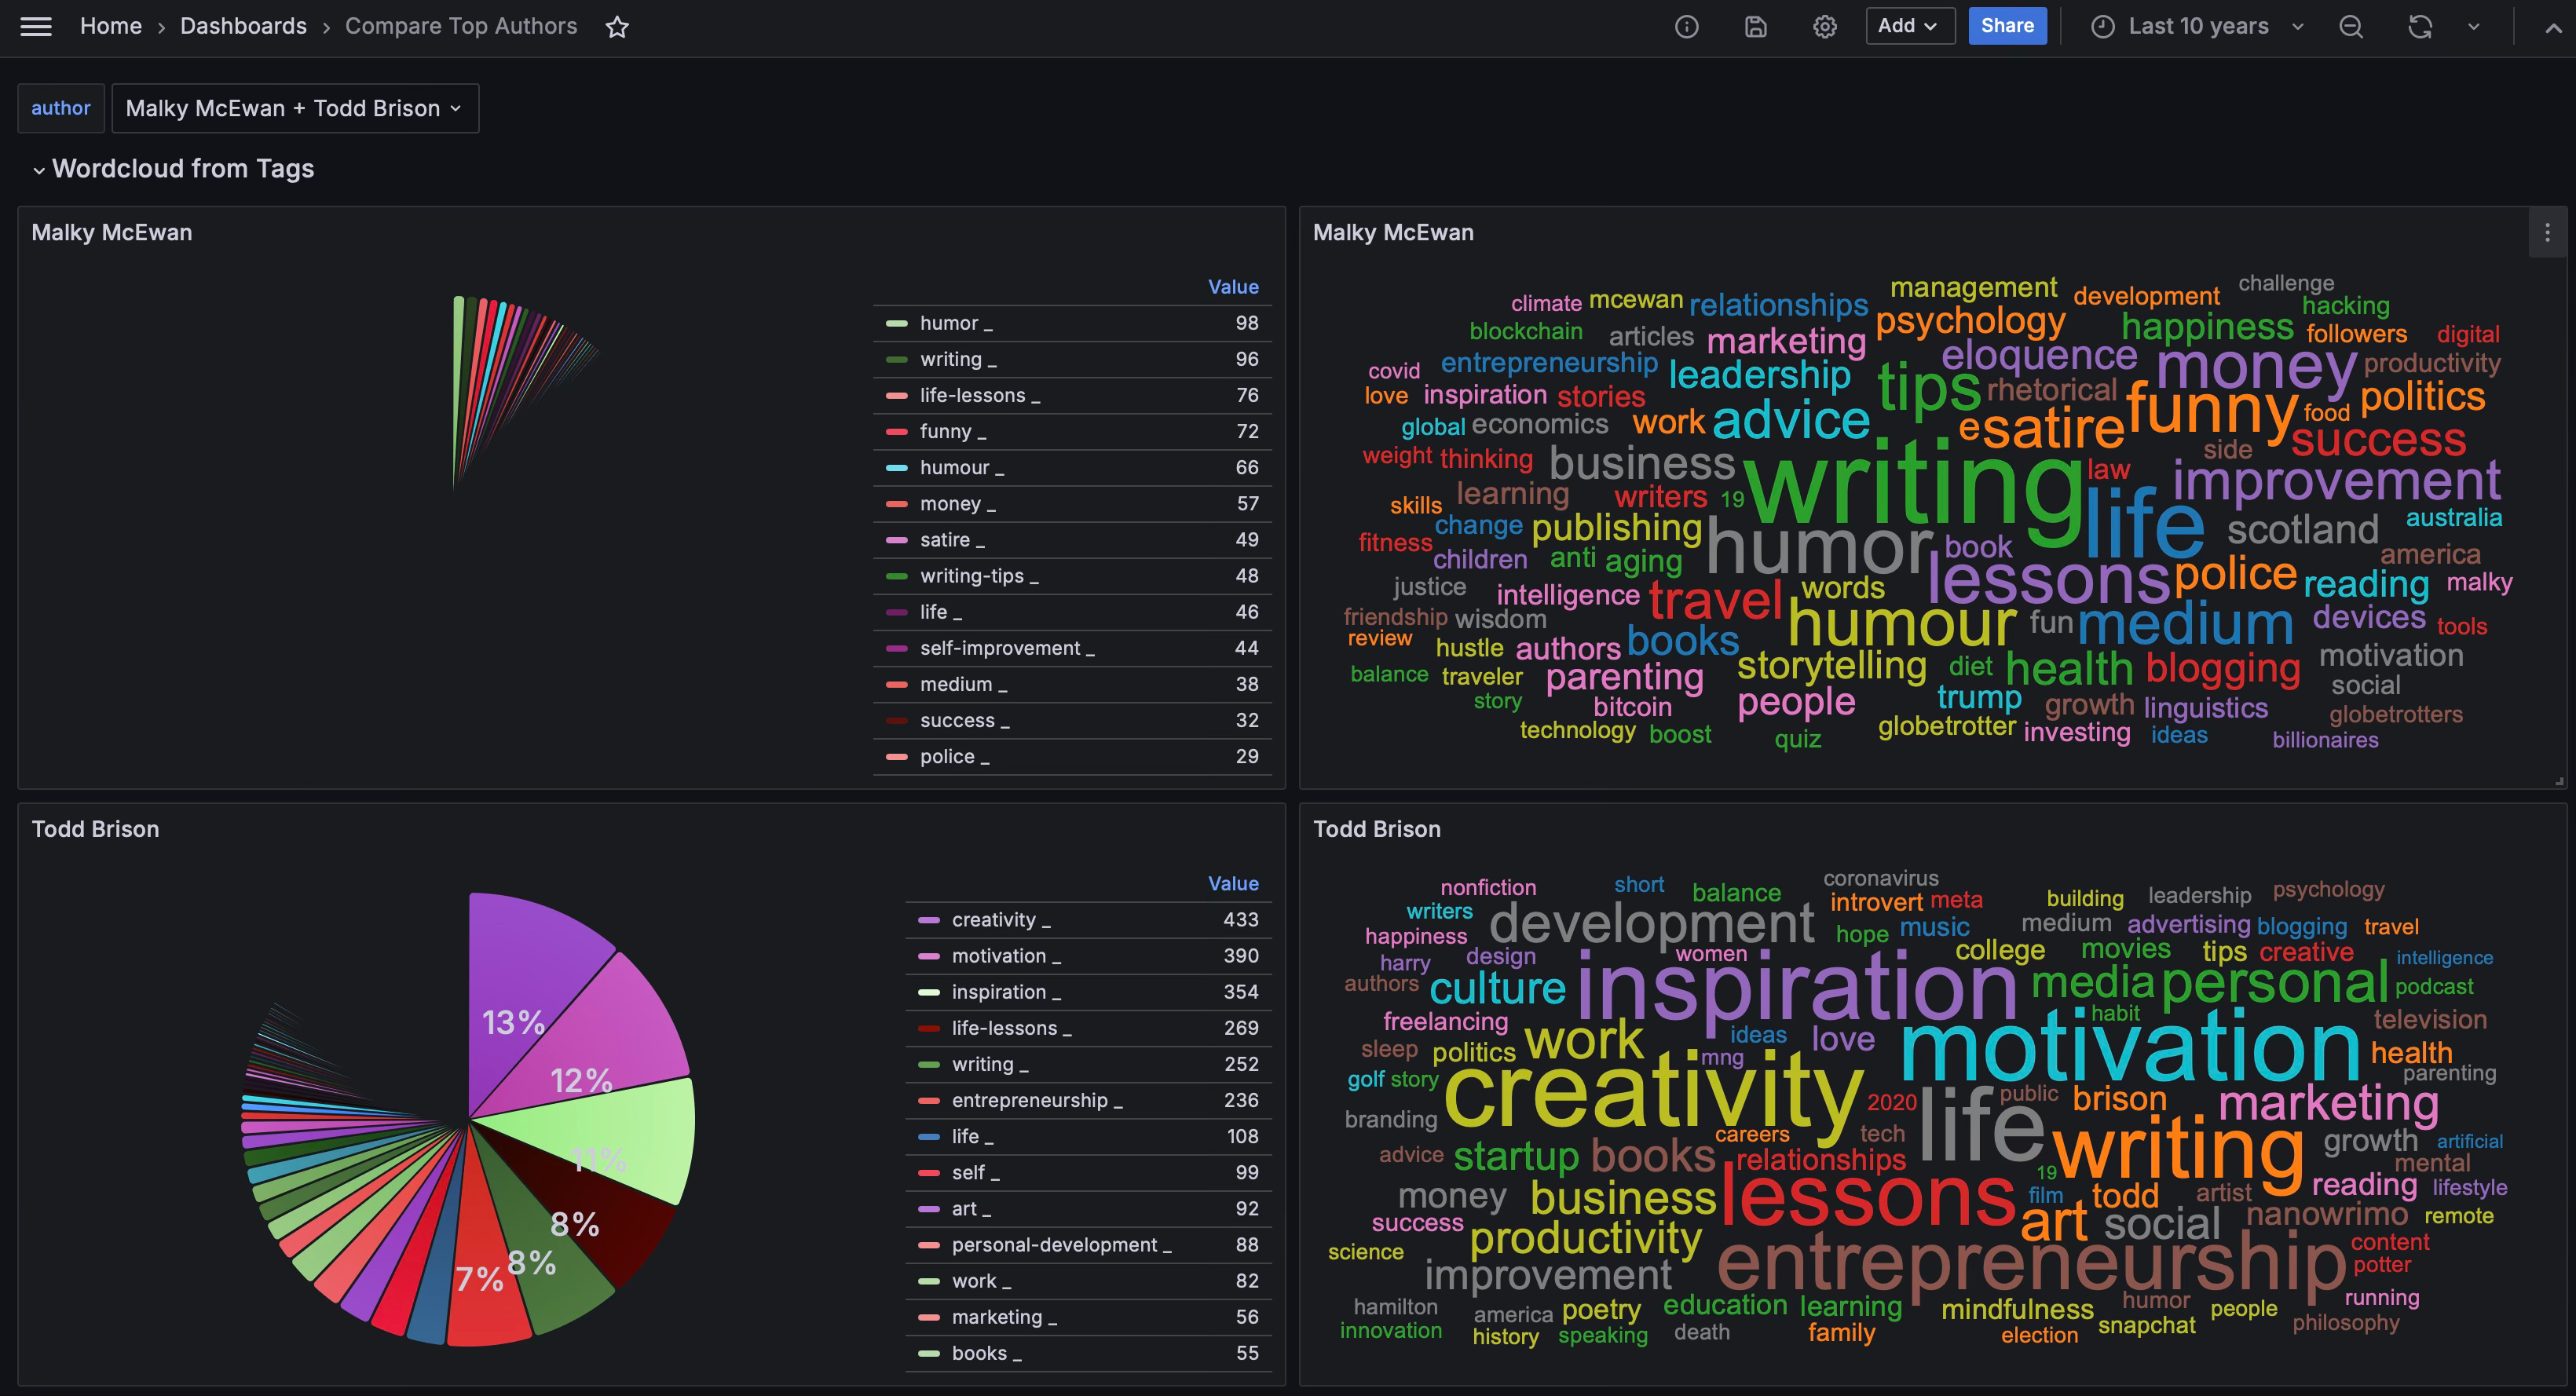Open dashboard settings gear

(1824, 27)
